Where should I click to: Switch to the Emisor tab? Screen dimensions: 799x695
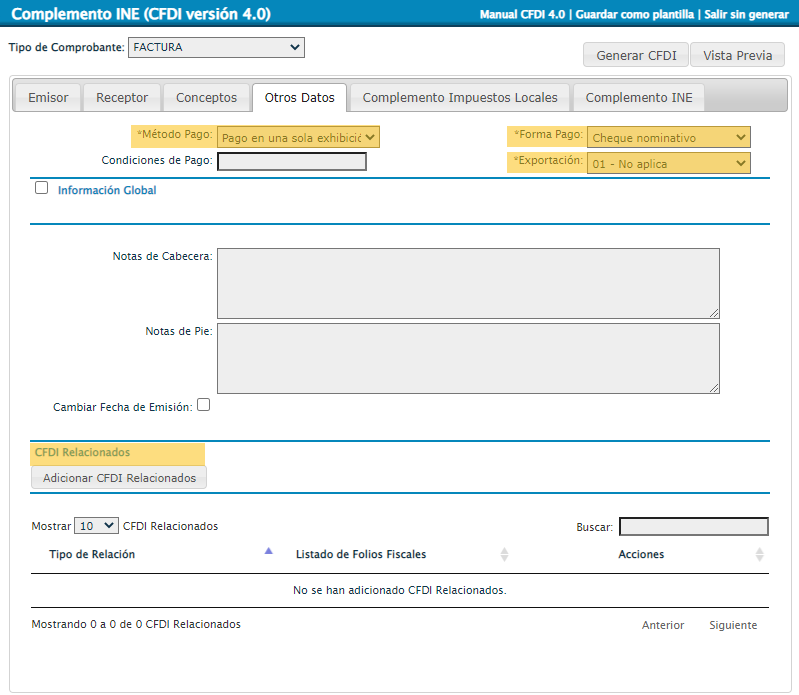point(48,97)
